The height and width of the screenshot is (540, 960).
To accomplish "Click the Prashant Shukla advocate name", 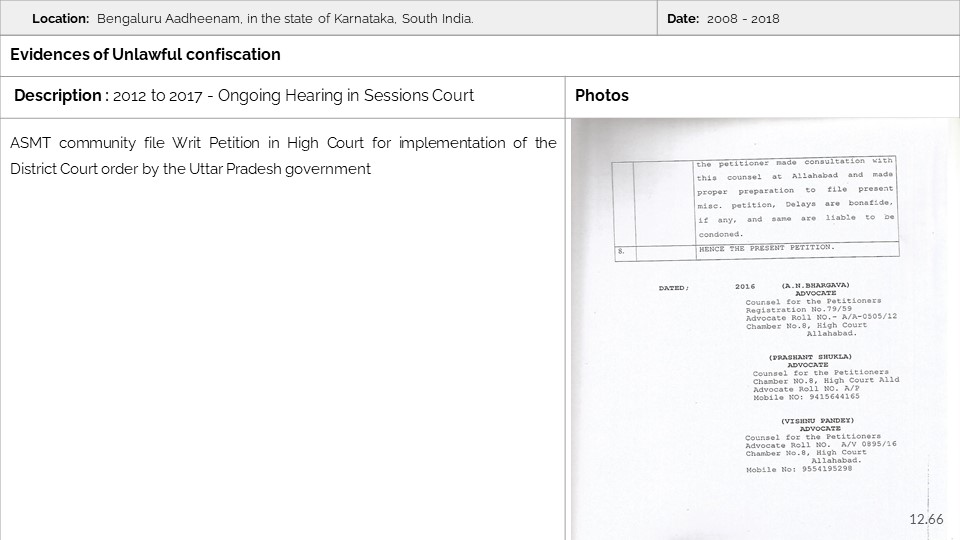I will pos(810,357).
